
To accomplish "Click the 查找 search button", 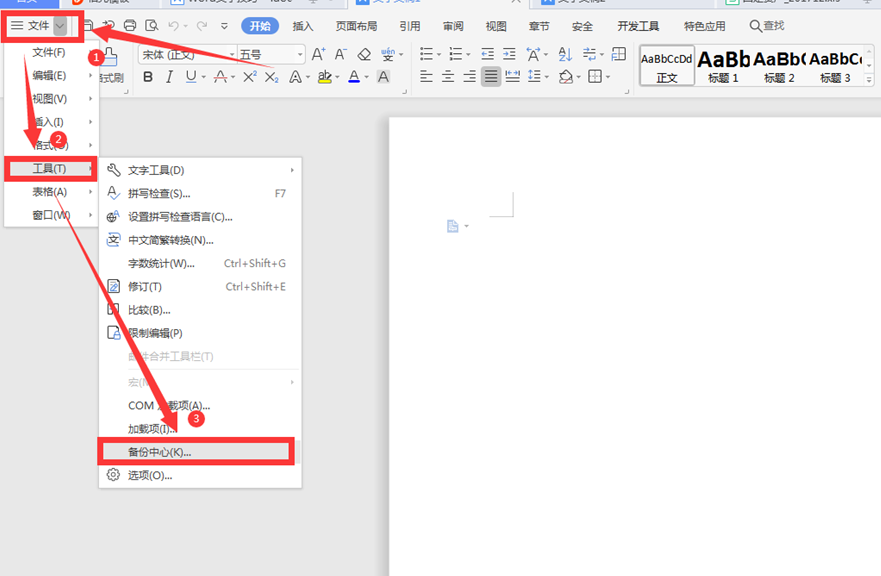I will click(767, 26).
